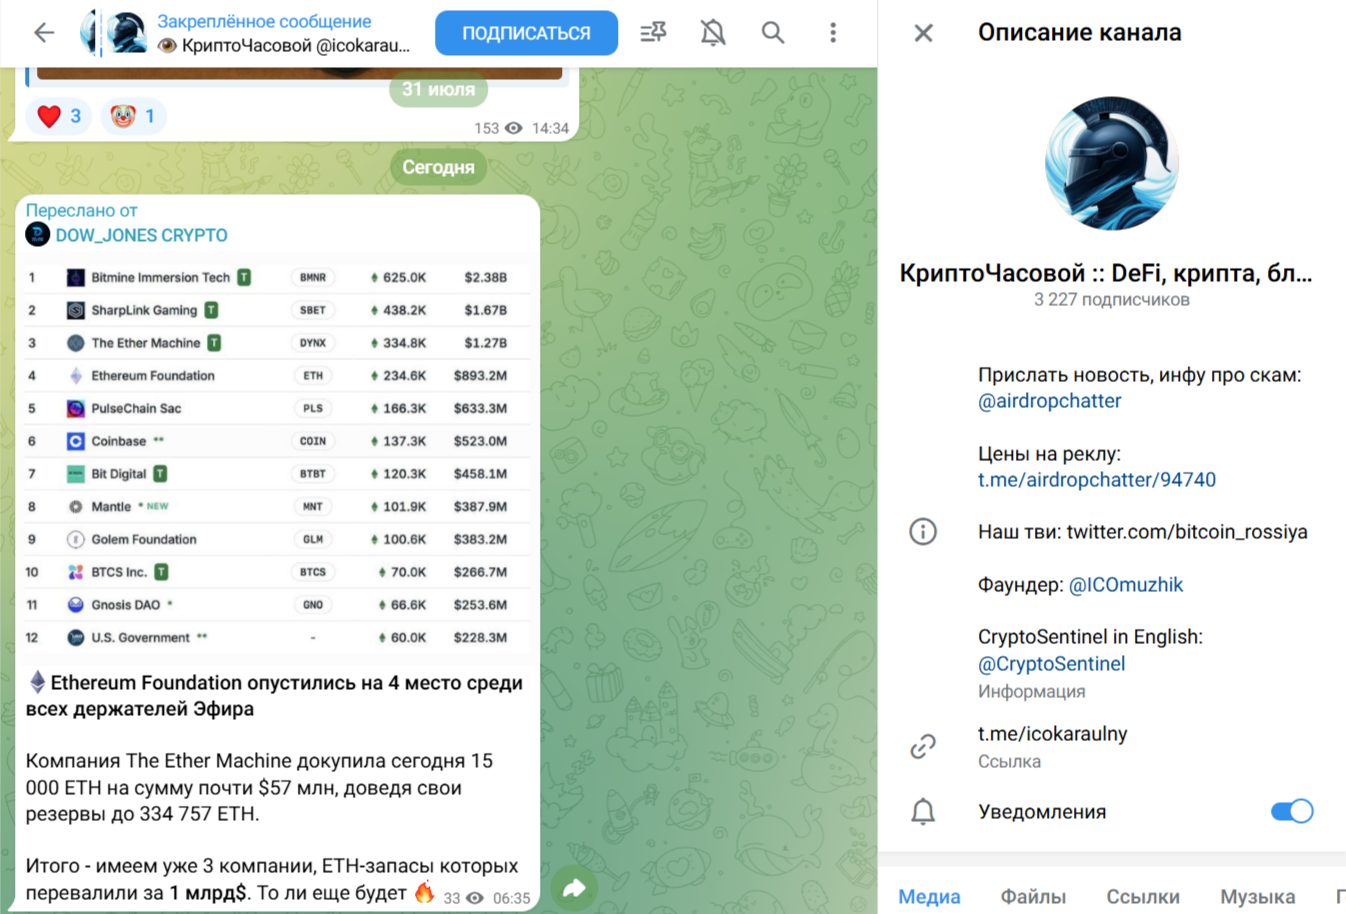Viewport: 1346px width, 914px height.
Task: Open the t.me/airdropchatter/94740 link
Action: (x=1097, y=480)
